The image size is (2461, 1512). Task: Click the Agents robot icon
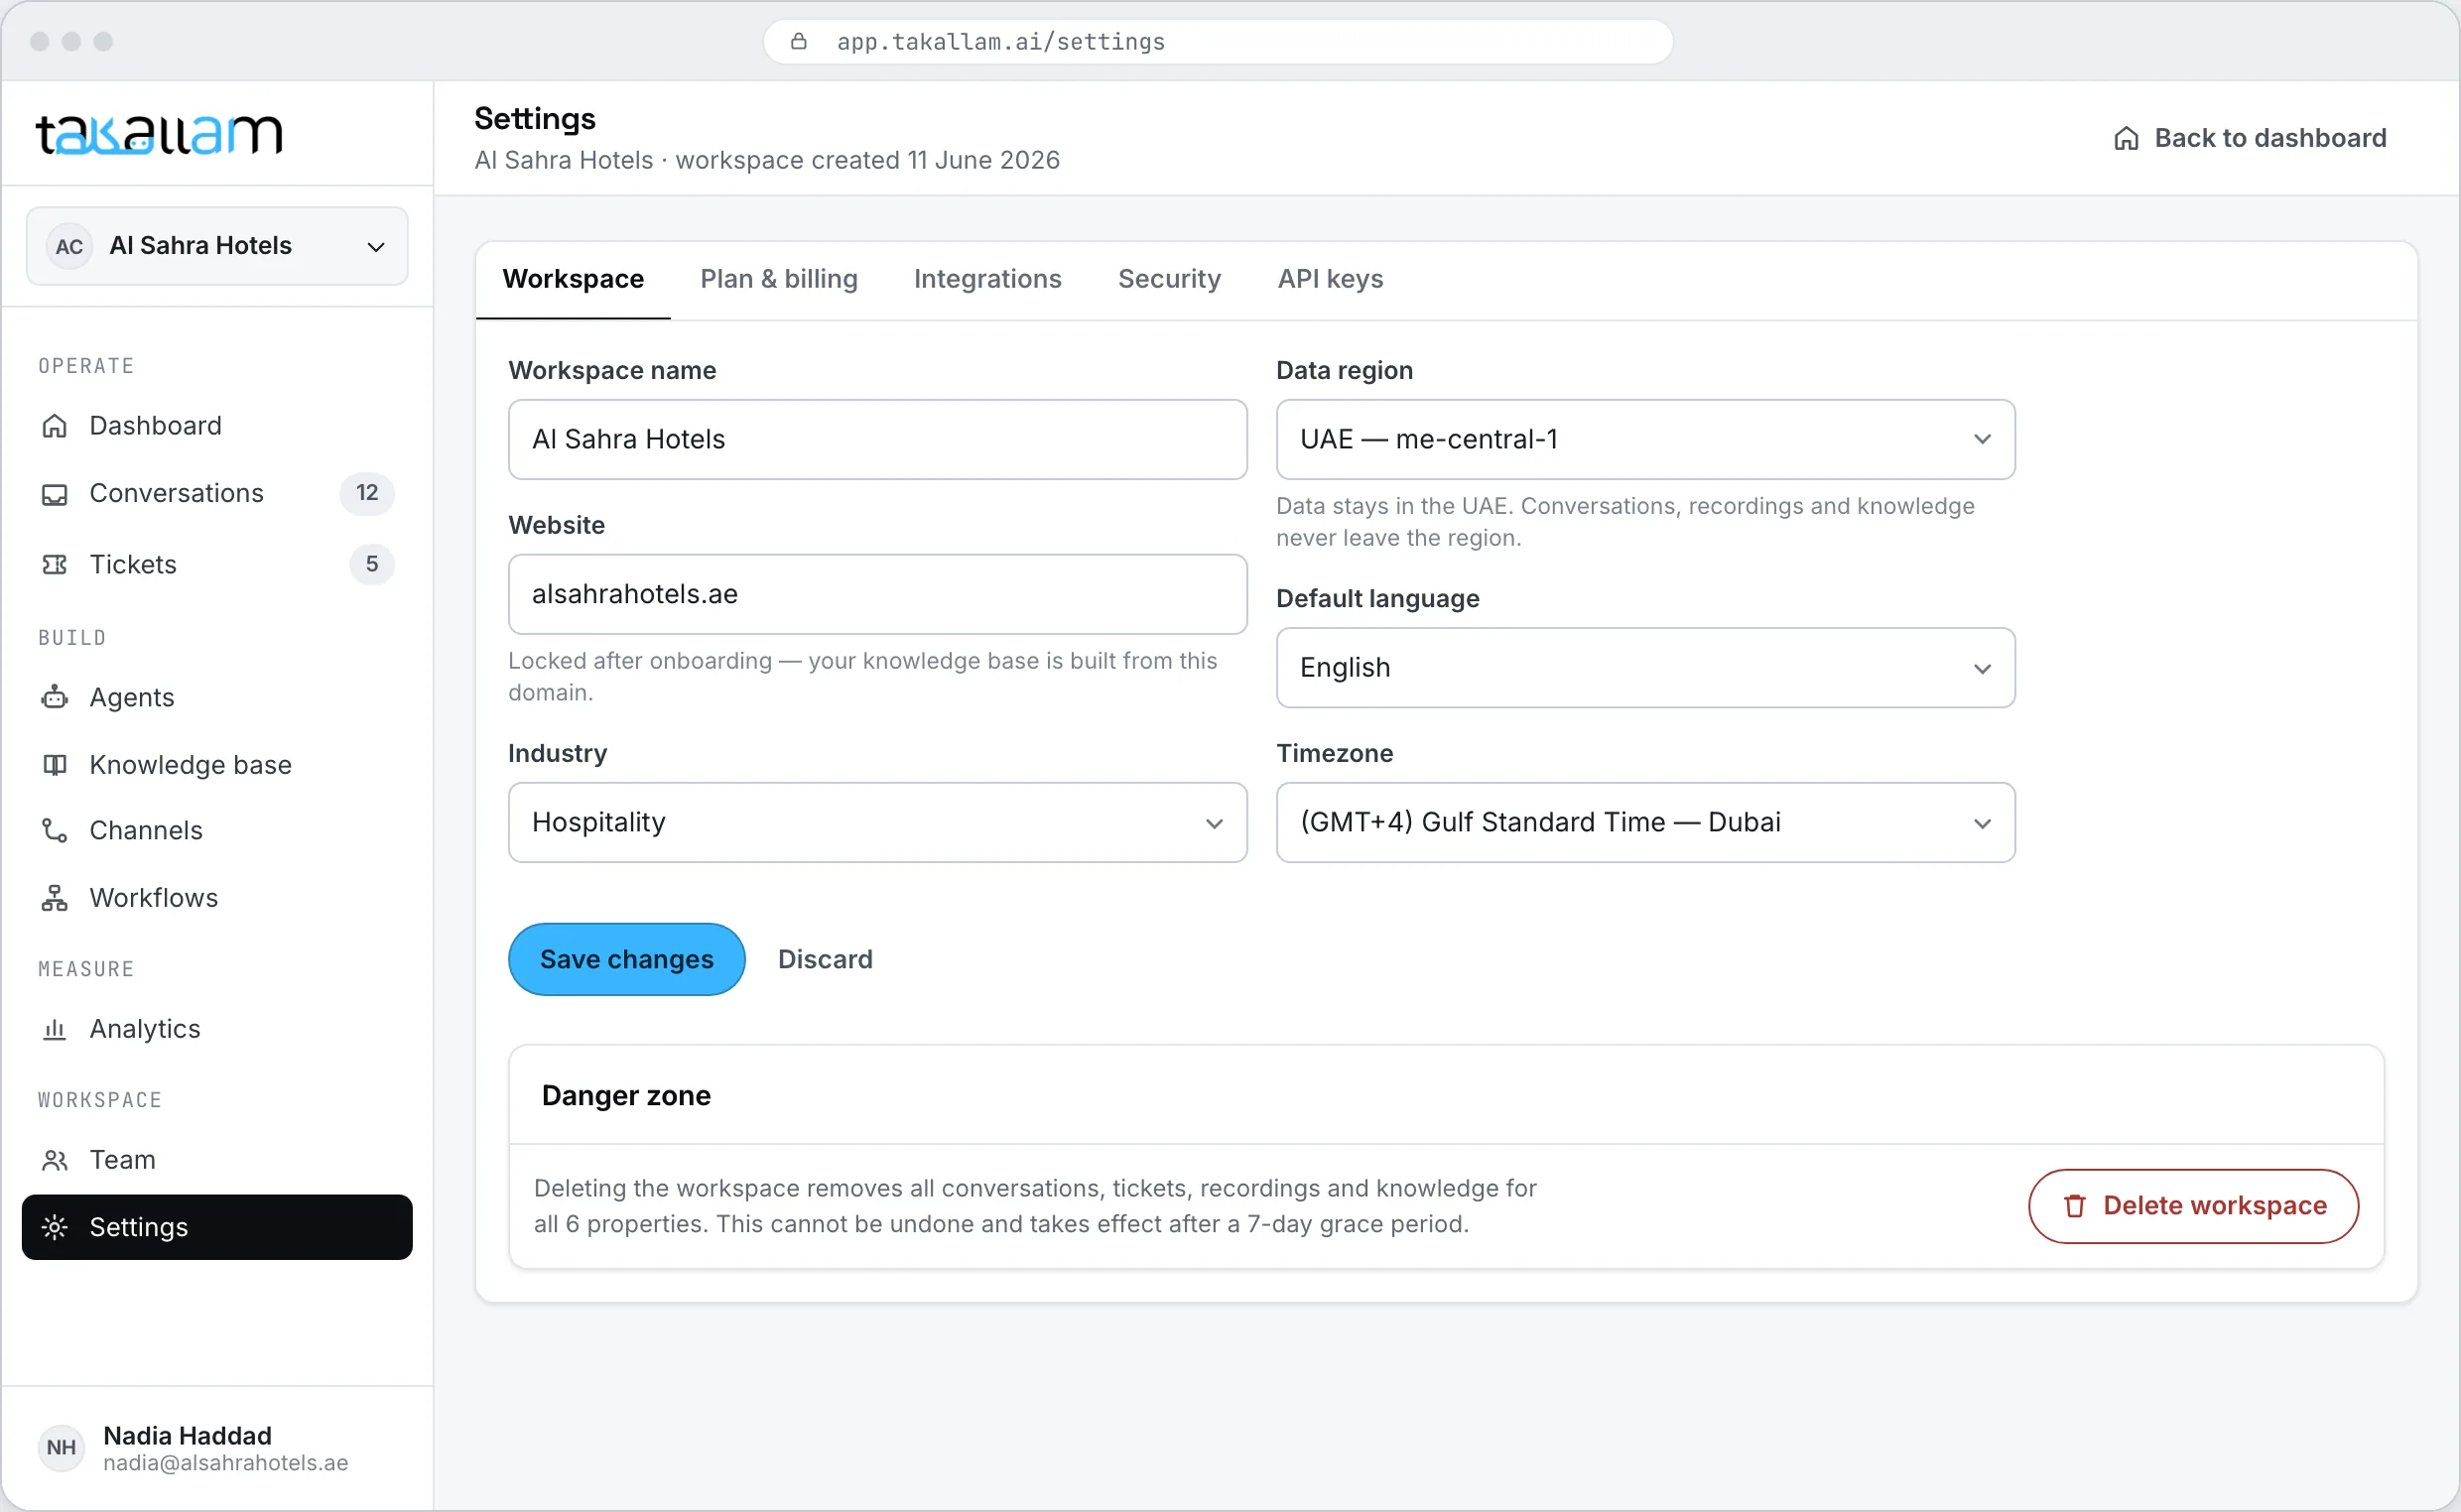tap(54, 697)
